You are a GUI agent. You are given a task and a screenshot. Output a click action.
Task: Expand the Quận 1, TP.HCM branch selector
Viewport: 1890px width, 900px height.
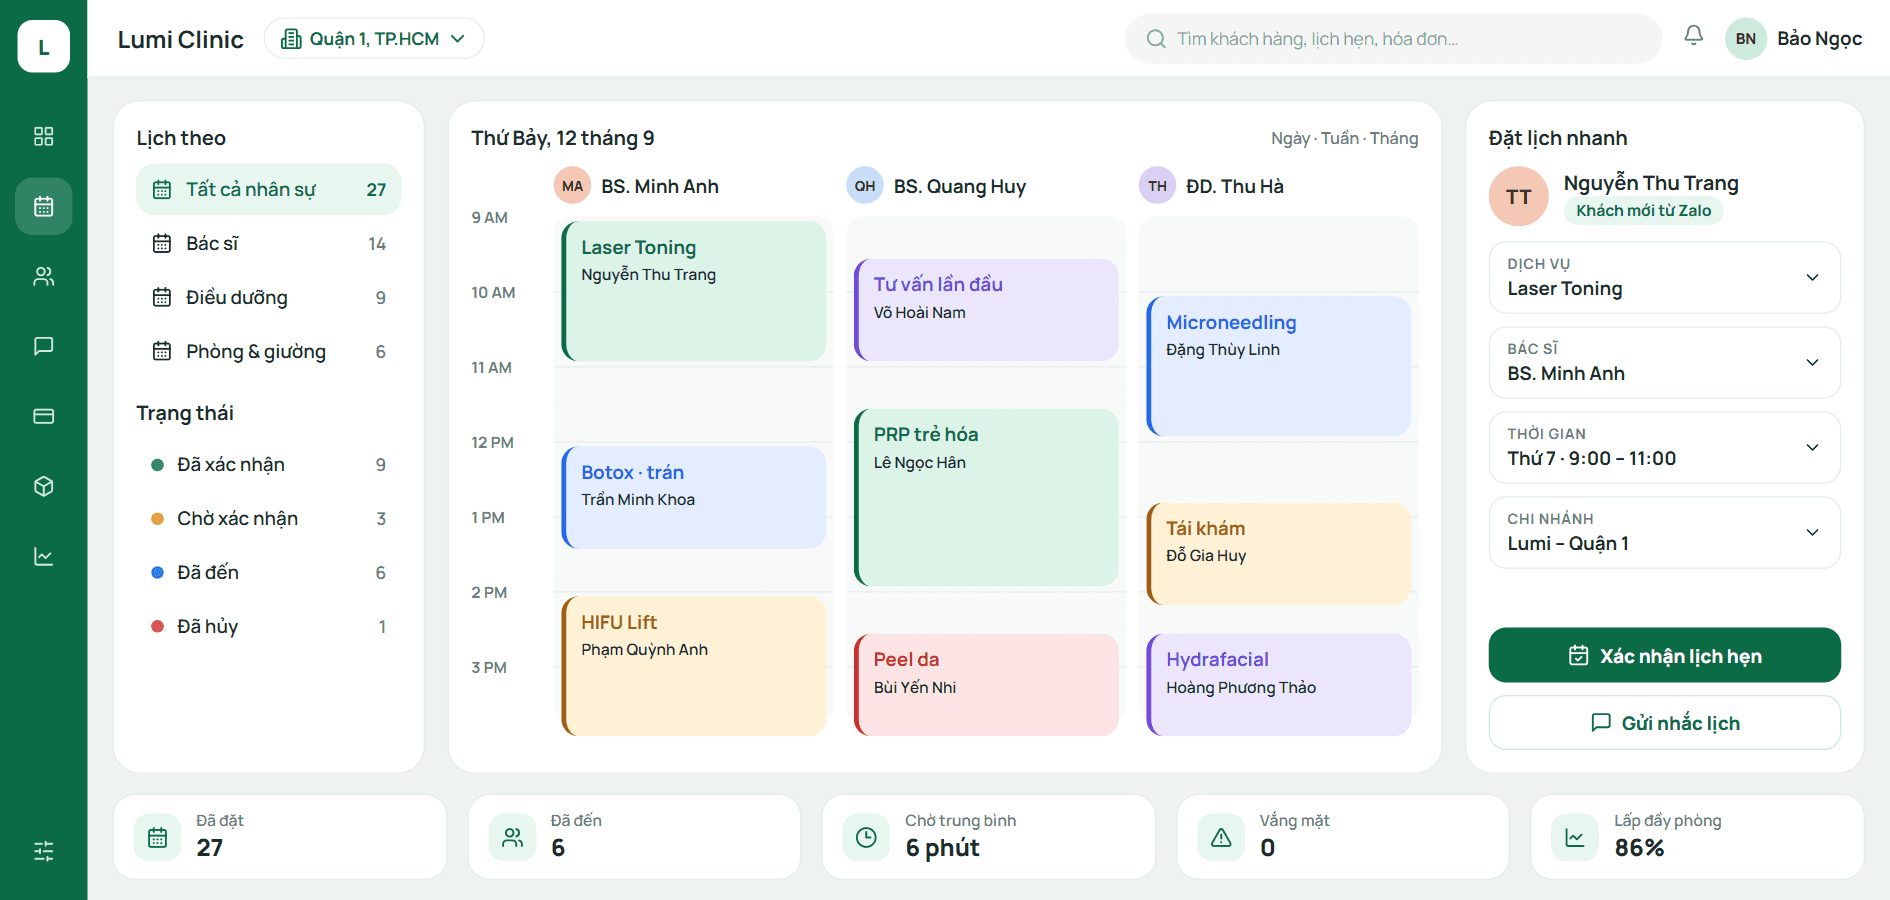374,38
